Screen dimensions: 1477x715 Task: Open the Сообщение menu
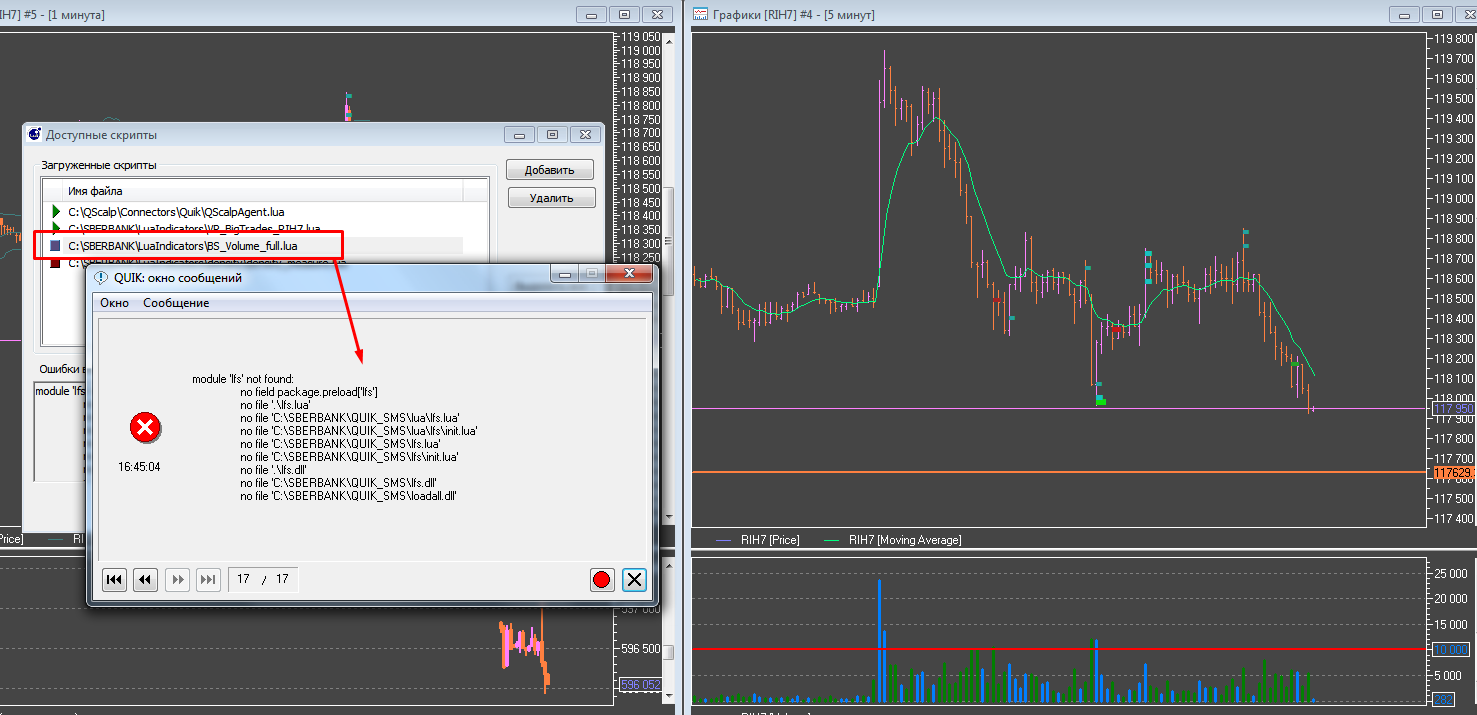click(176, 303)
